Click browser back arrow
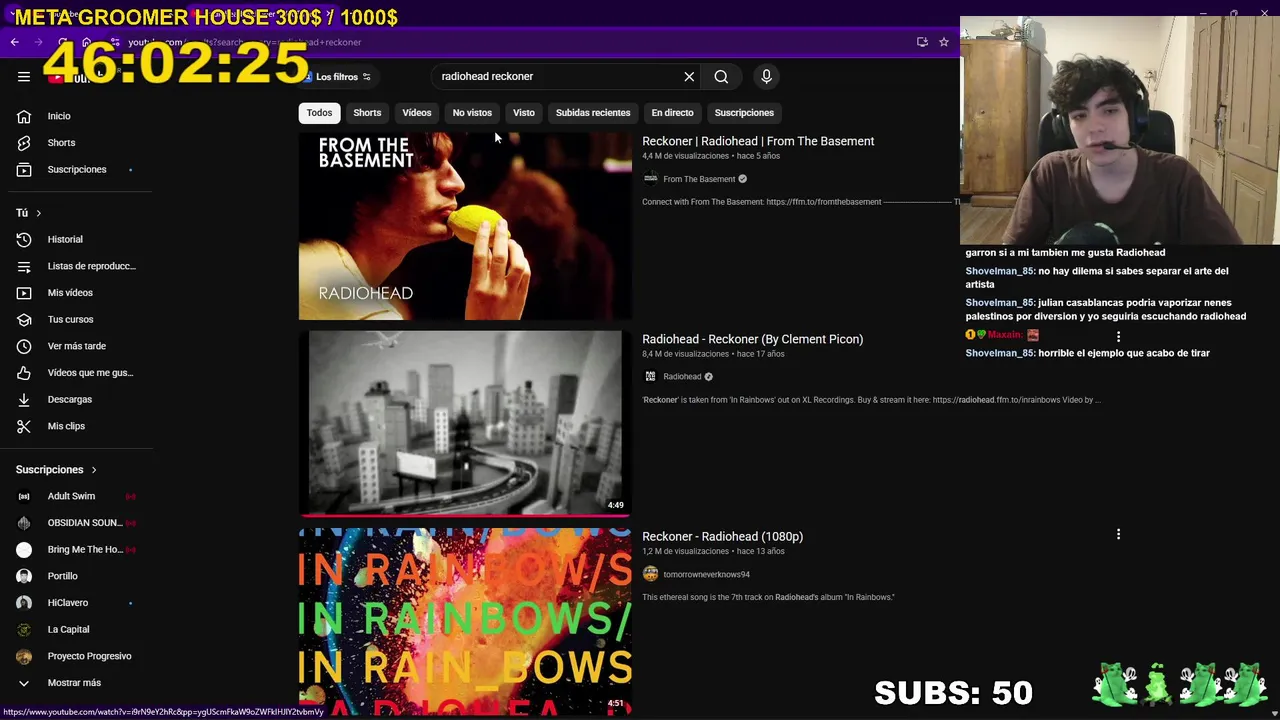The image size is (1280, 720). point(15,42)
